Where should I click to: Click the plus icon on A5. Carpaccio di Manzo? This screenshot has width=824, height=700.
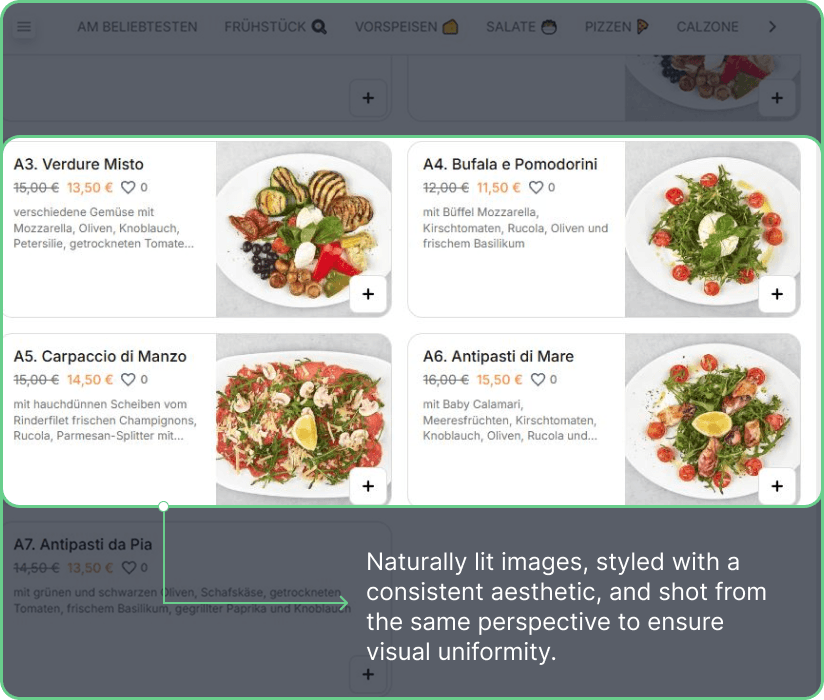(x=368, y=486)
